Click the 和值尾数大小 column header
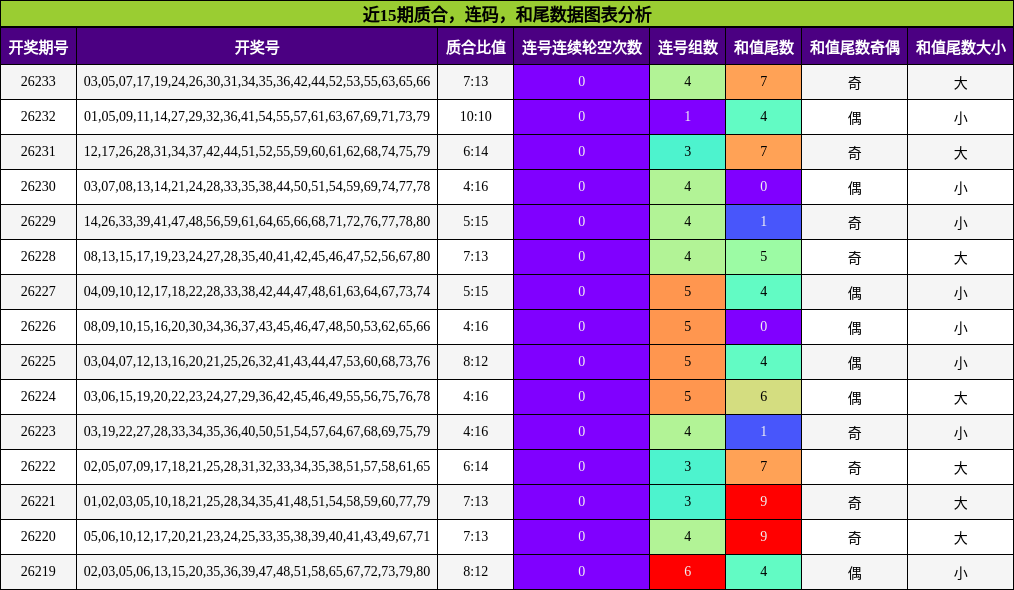The width and height of the screenshot is (1014, 590). click(x=960, y=47)
